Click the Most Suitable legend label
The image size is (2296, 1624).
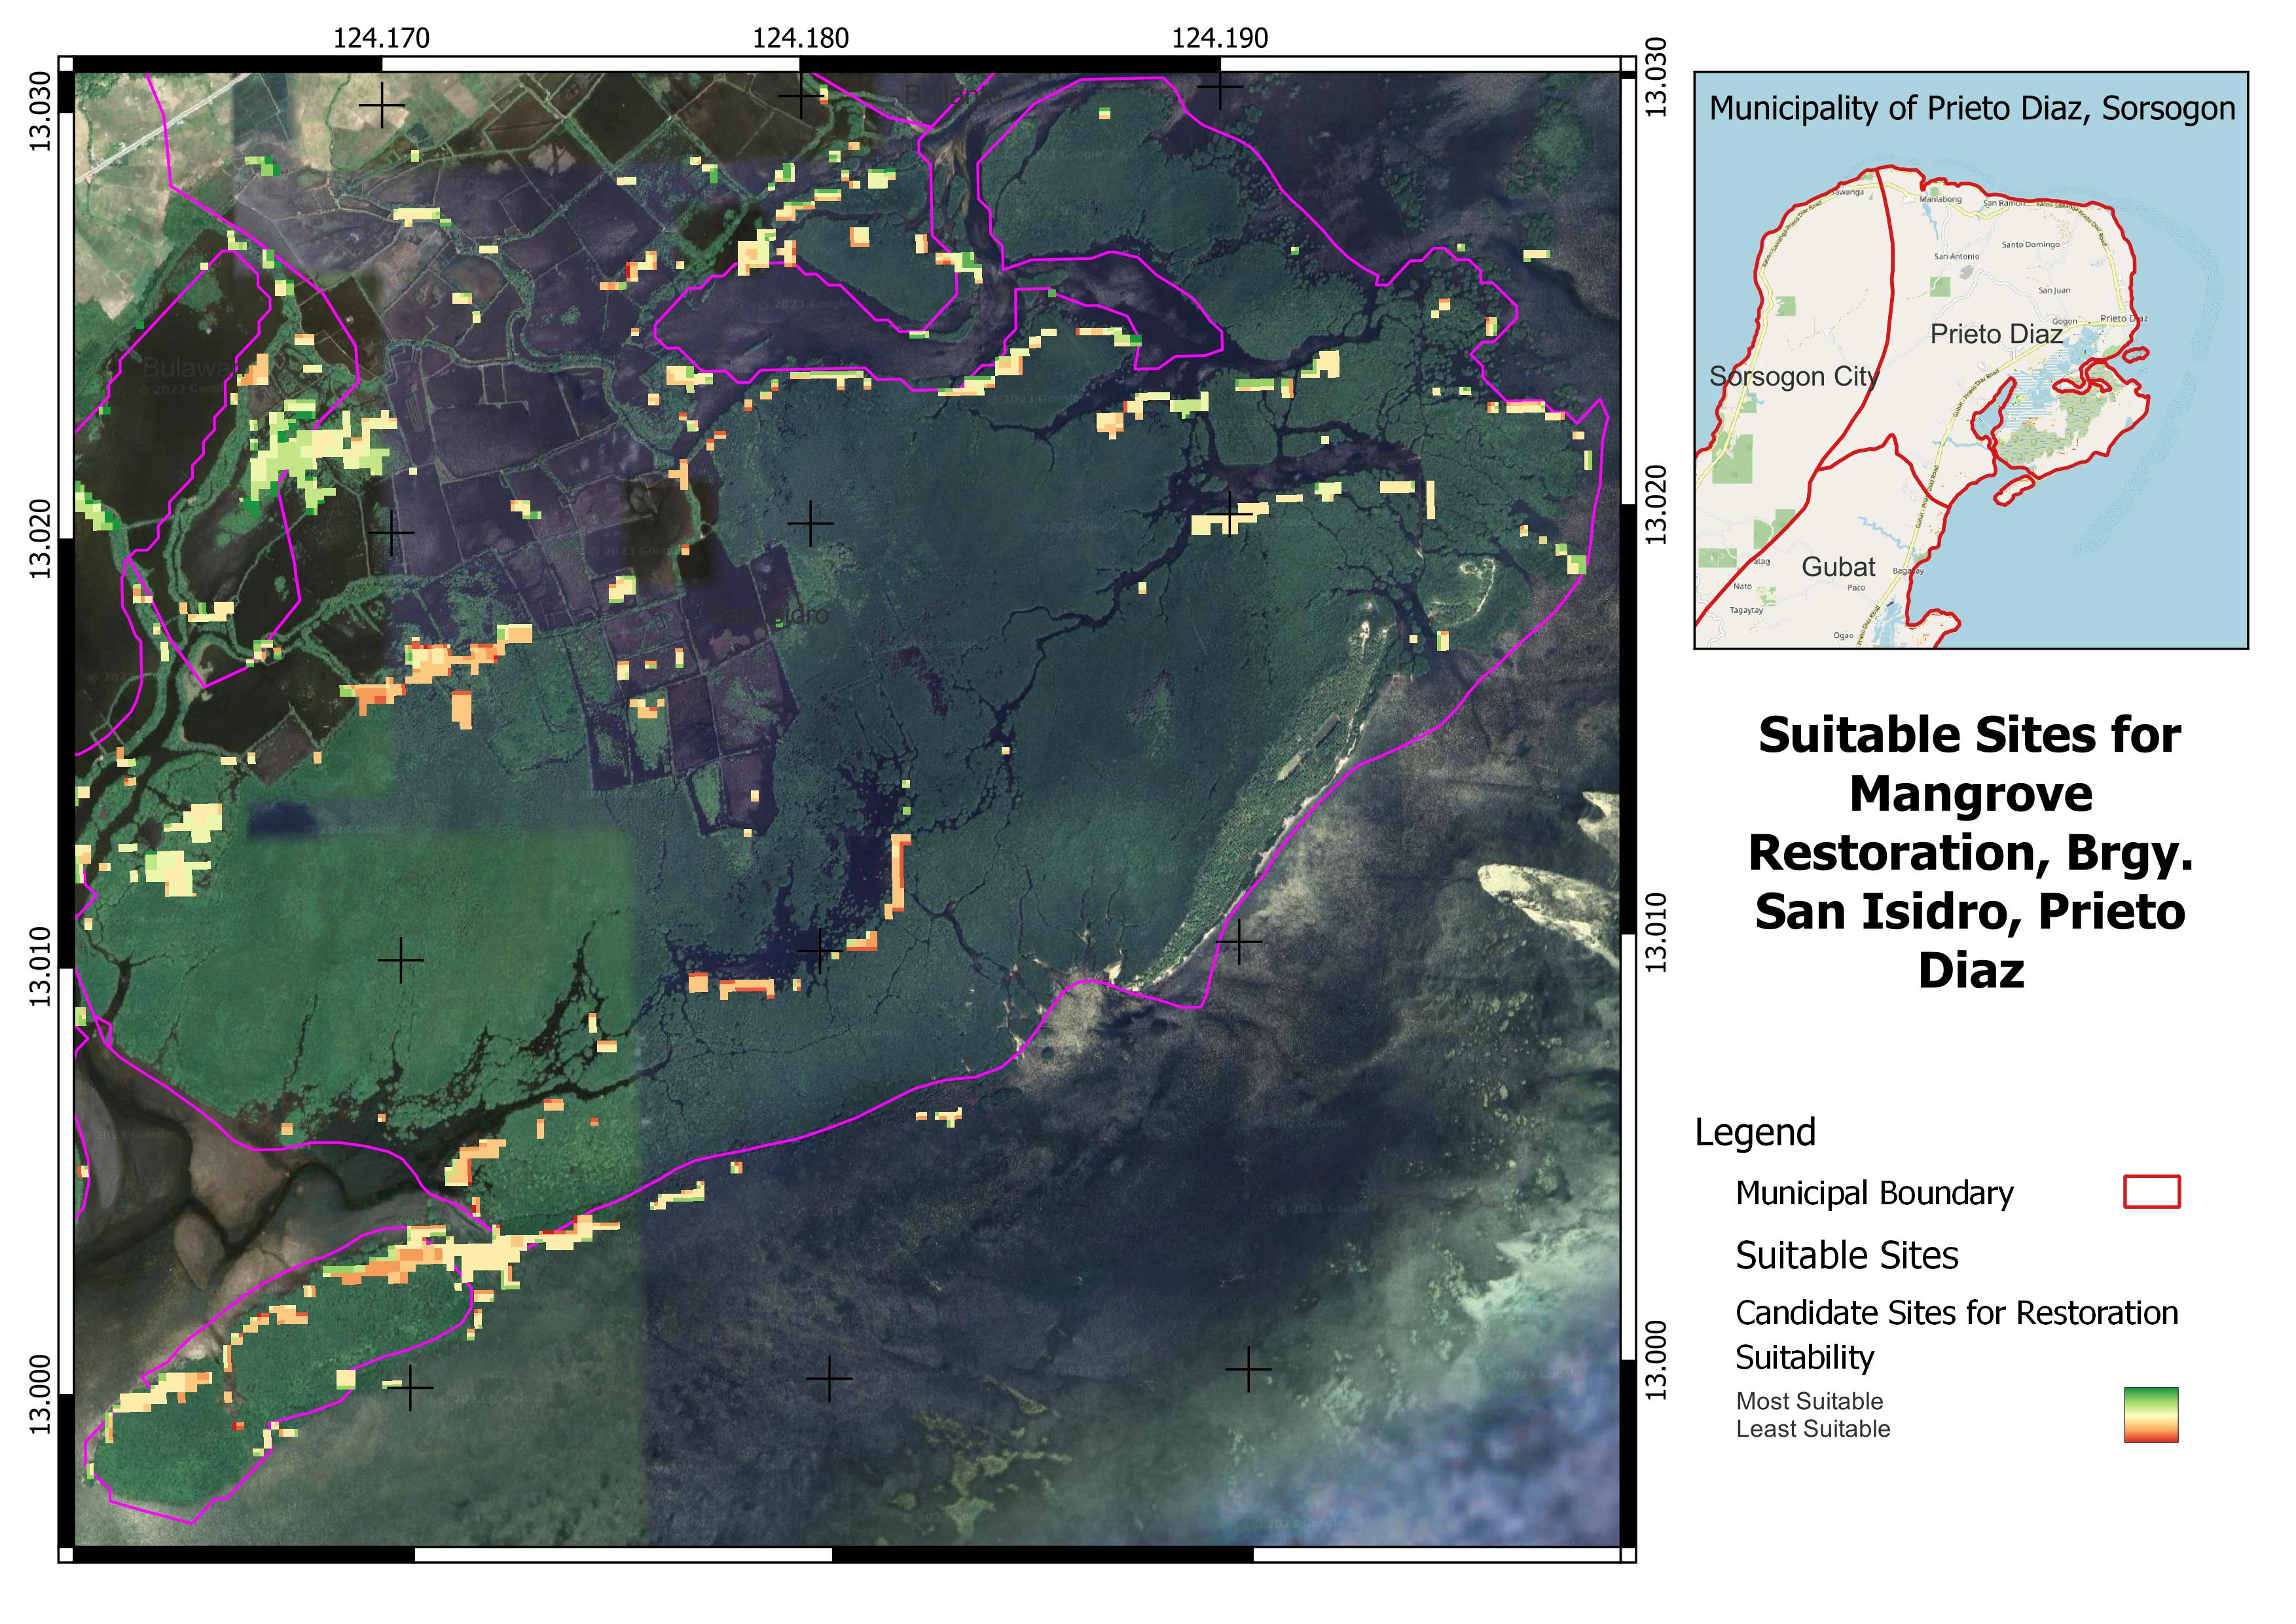(x=1809, y=1401)
